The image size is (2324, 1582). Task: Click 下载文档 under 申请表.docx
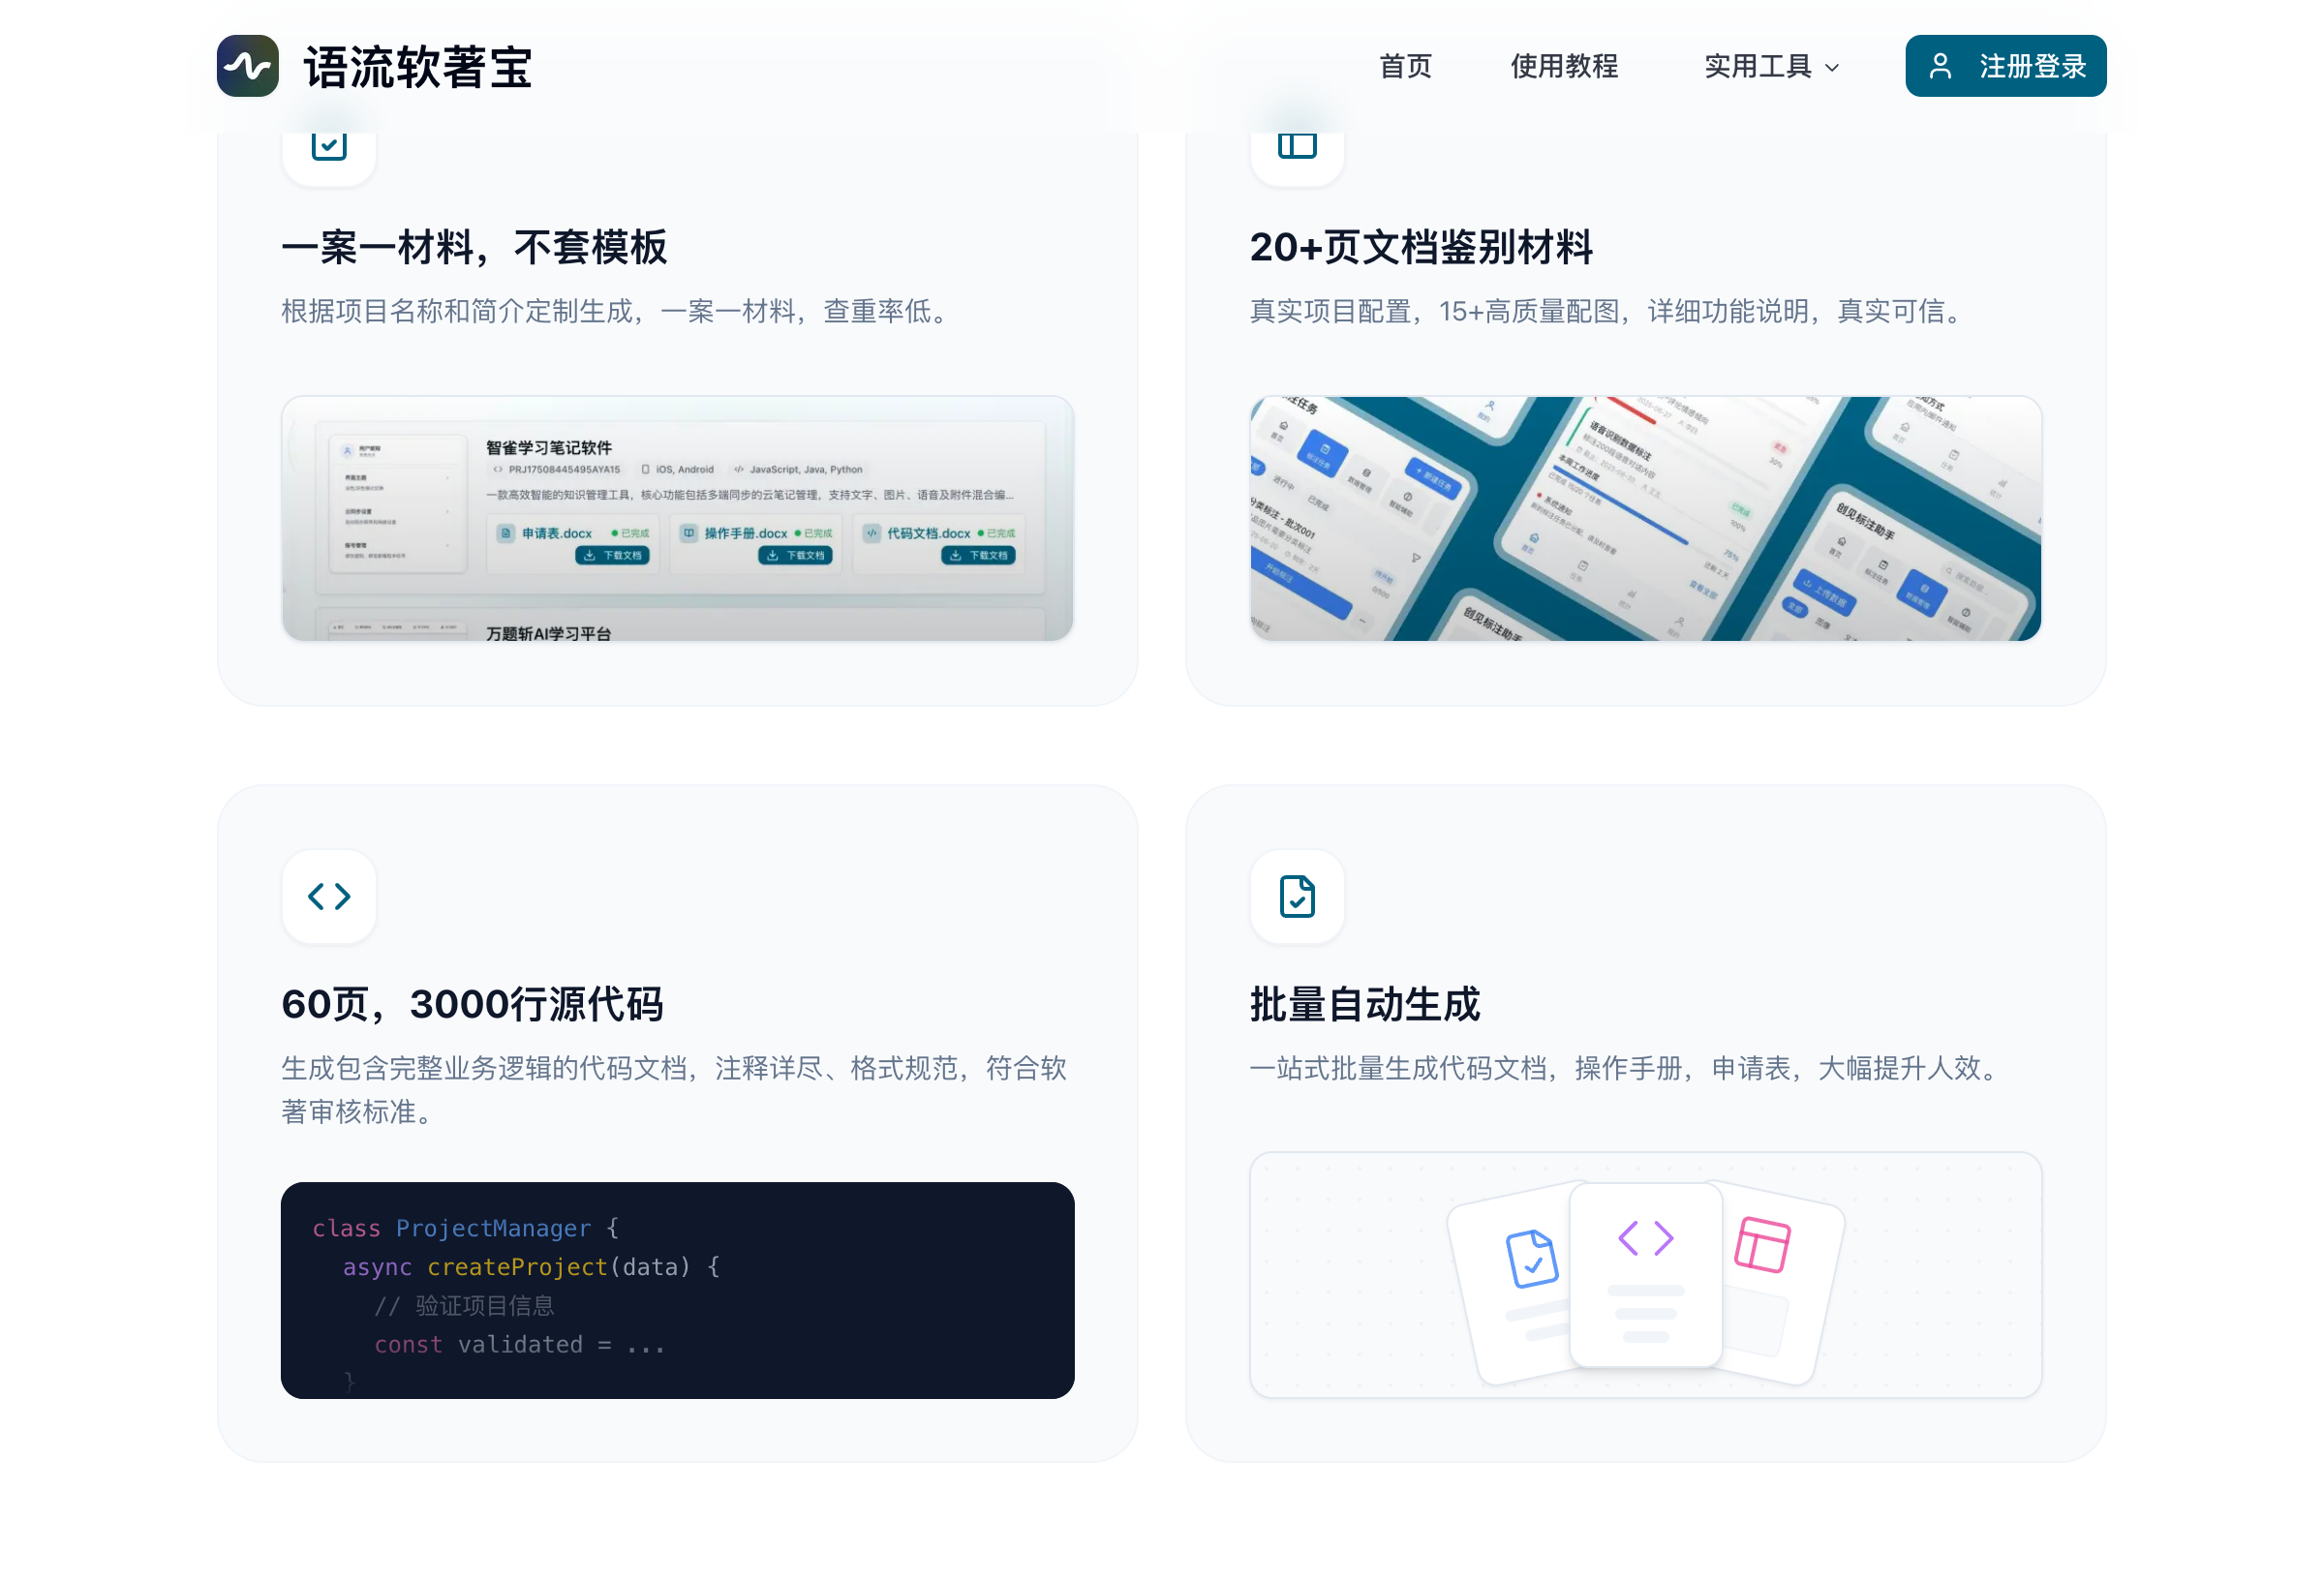click(612, 555)
